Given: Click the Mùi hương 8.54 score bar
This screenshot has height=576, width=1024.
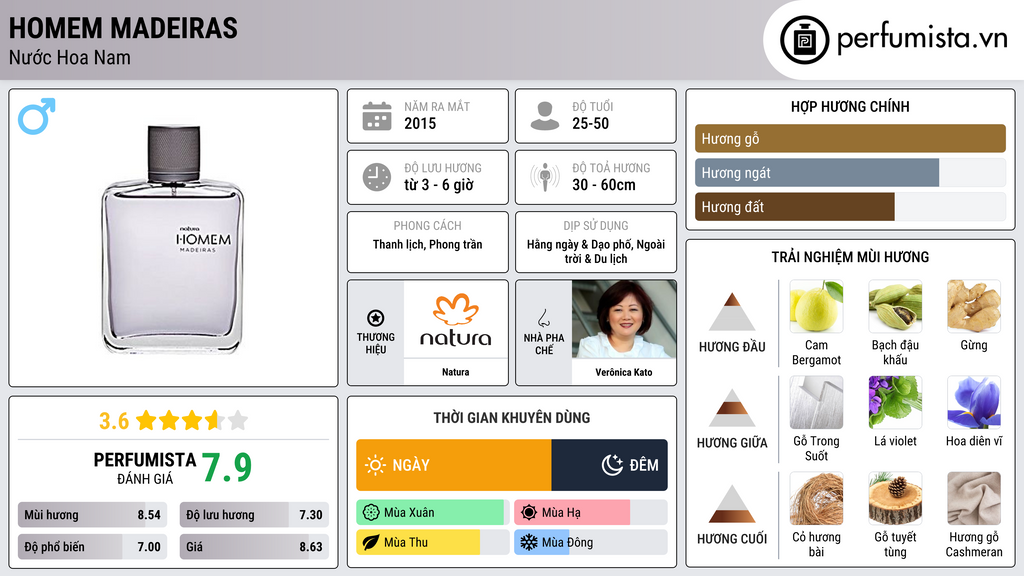Looking at the screenshot, I should point(92,515).
